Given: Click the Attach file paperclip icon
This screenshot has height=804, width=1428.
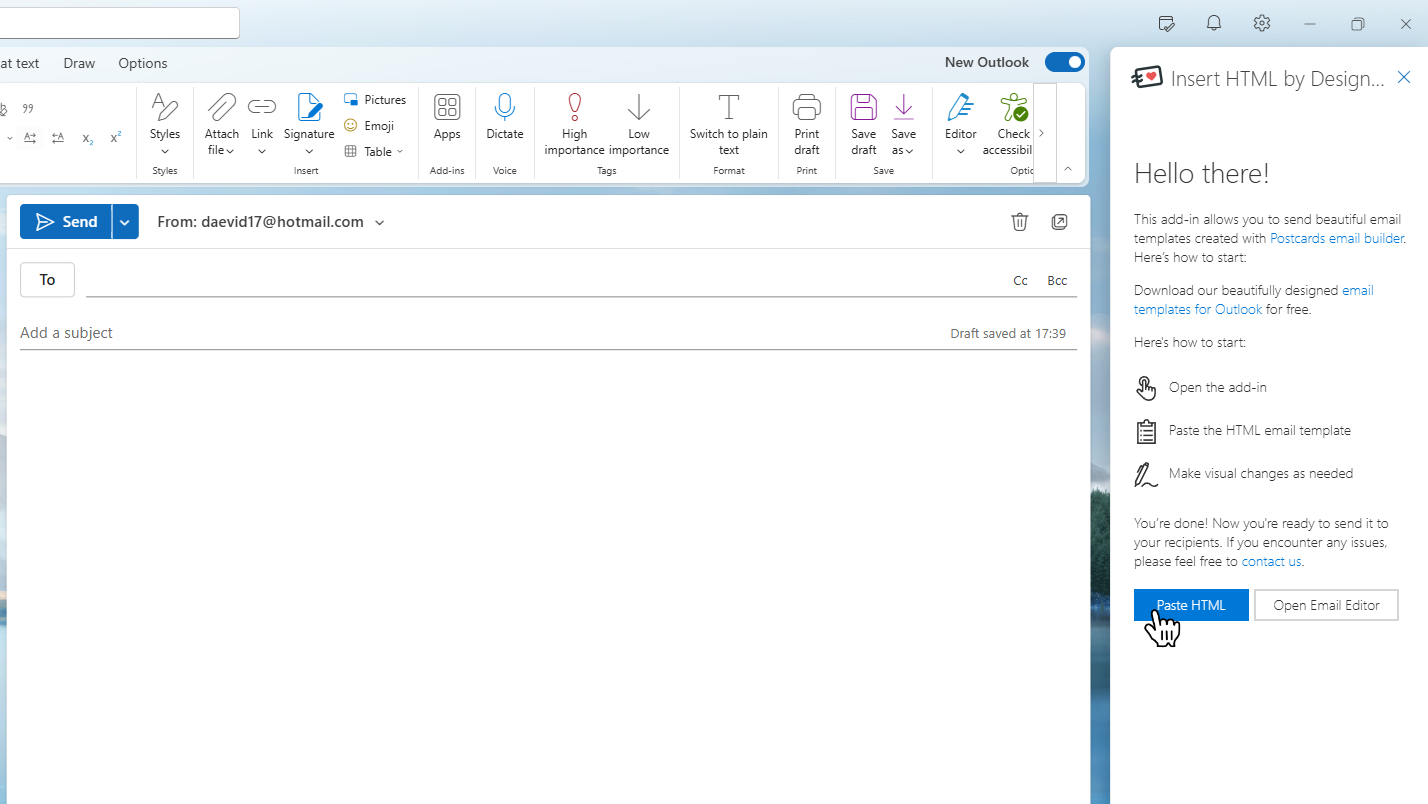Looking at the screenshot, I should pos(221,108).
